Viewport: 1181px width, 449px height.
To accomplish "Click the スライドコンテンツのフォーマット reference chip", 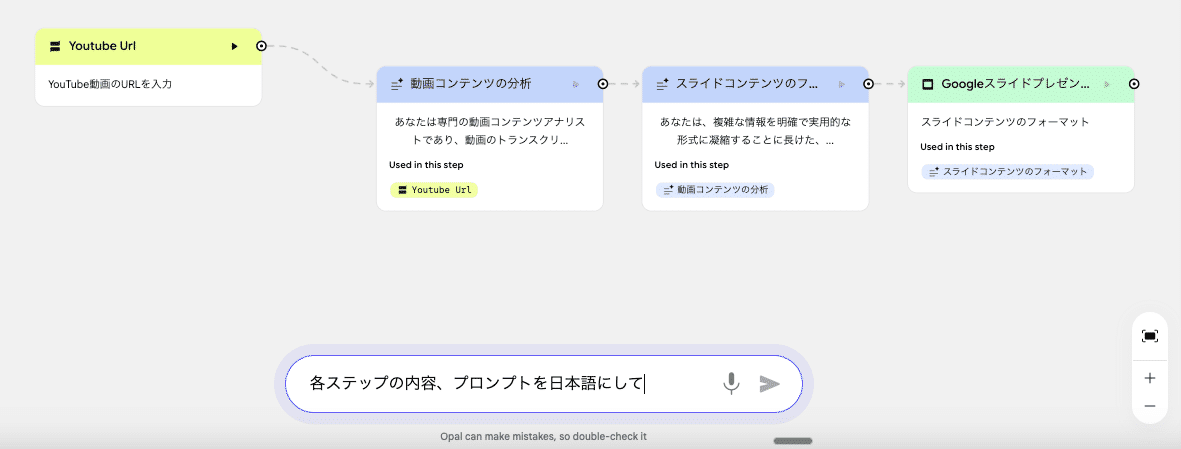I will pos(1007,172).
